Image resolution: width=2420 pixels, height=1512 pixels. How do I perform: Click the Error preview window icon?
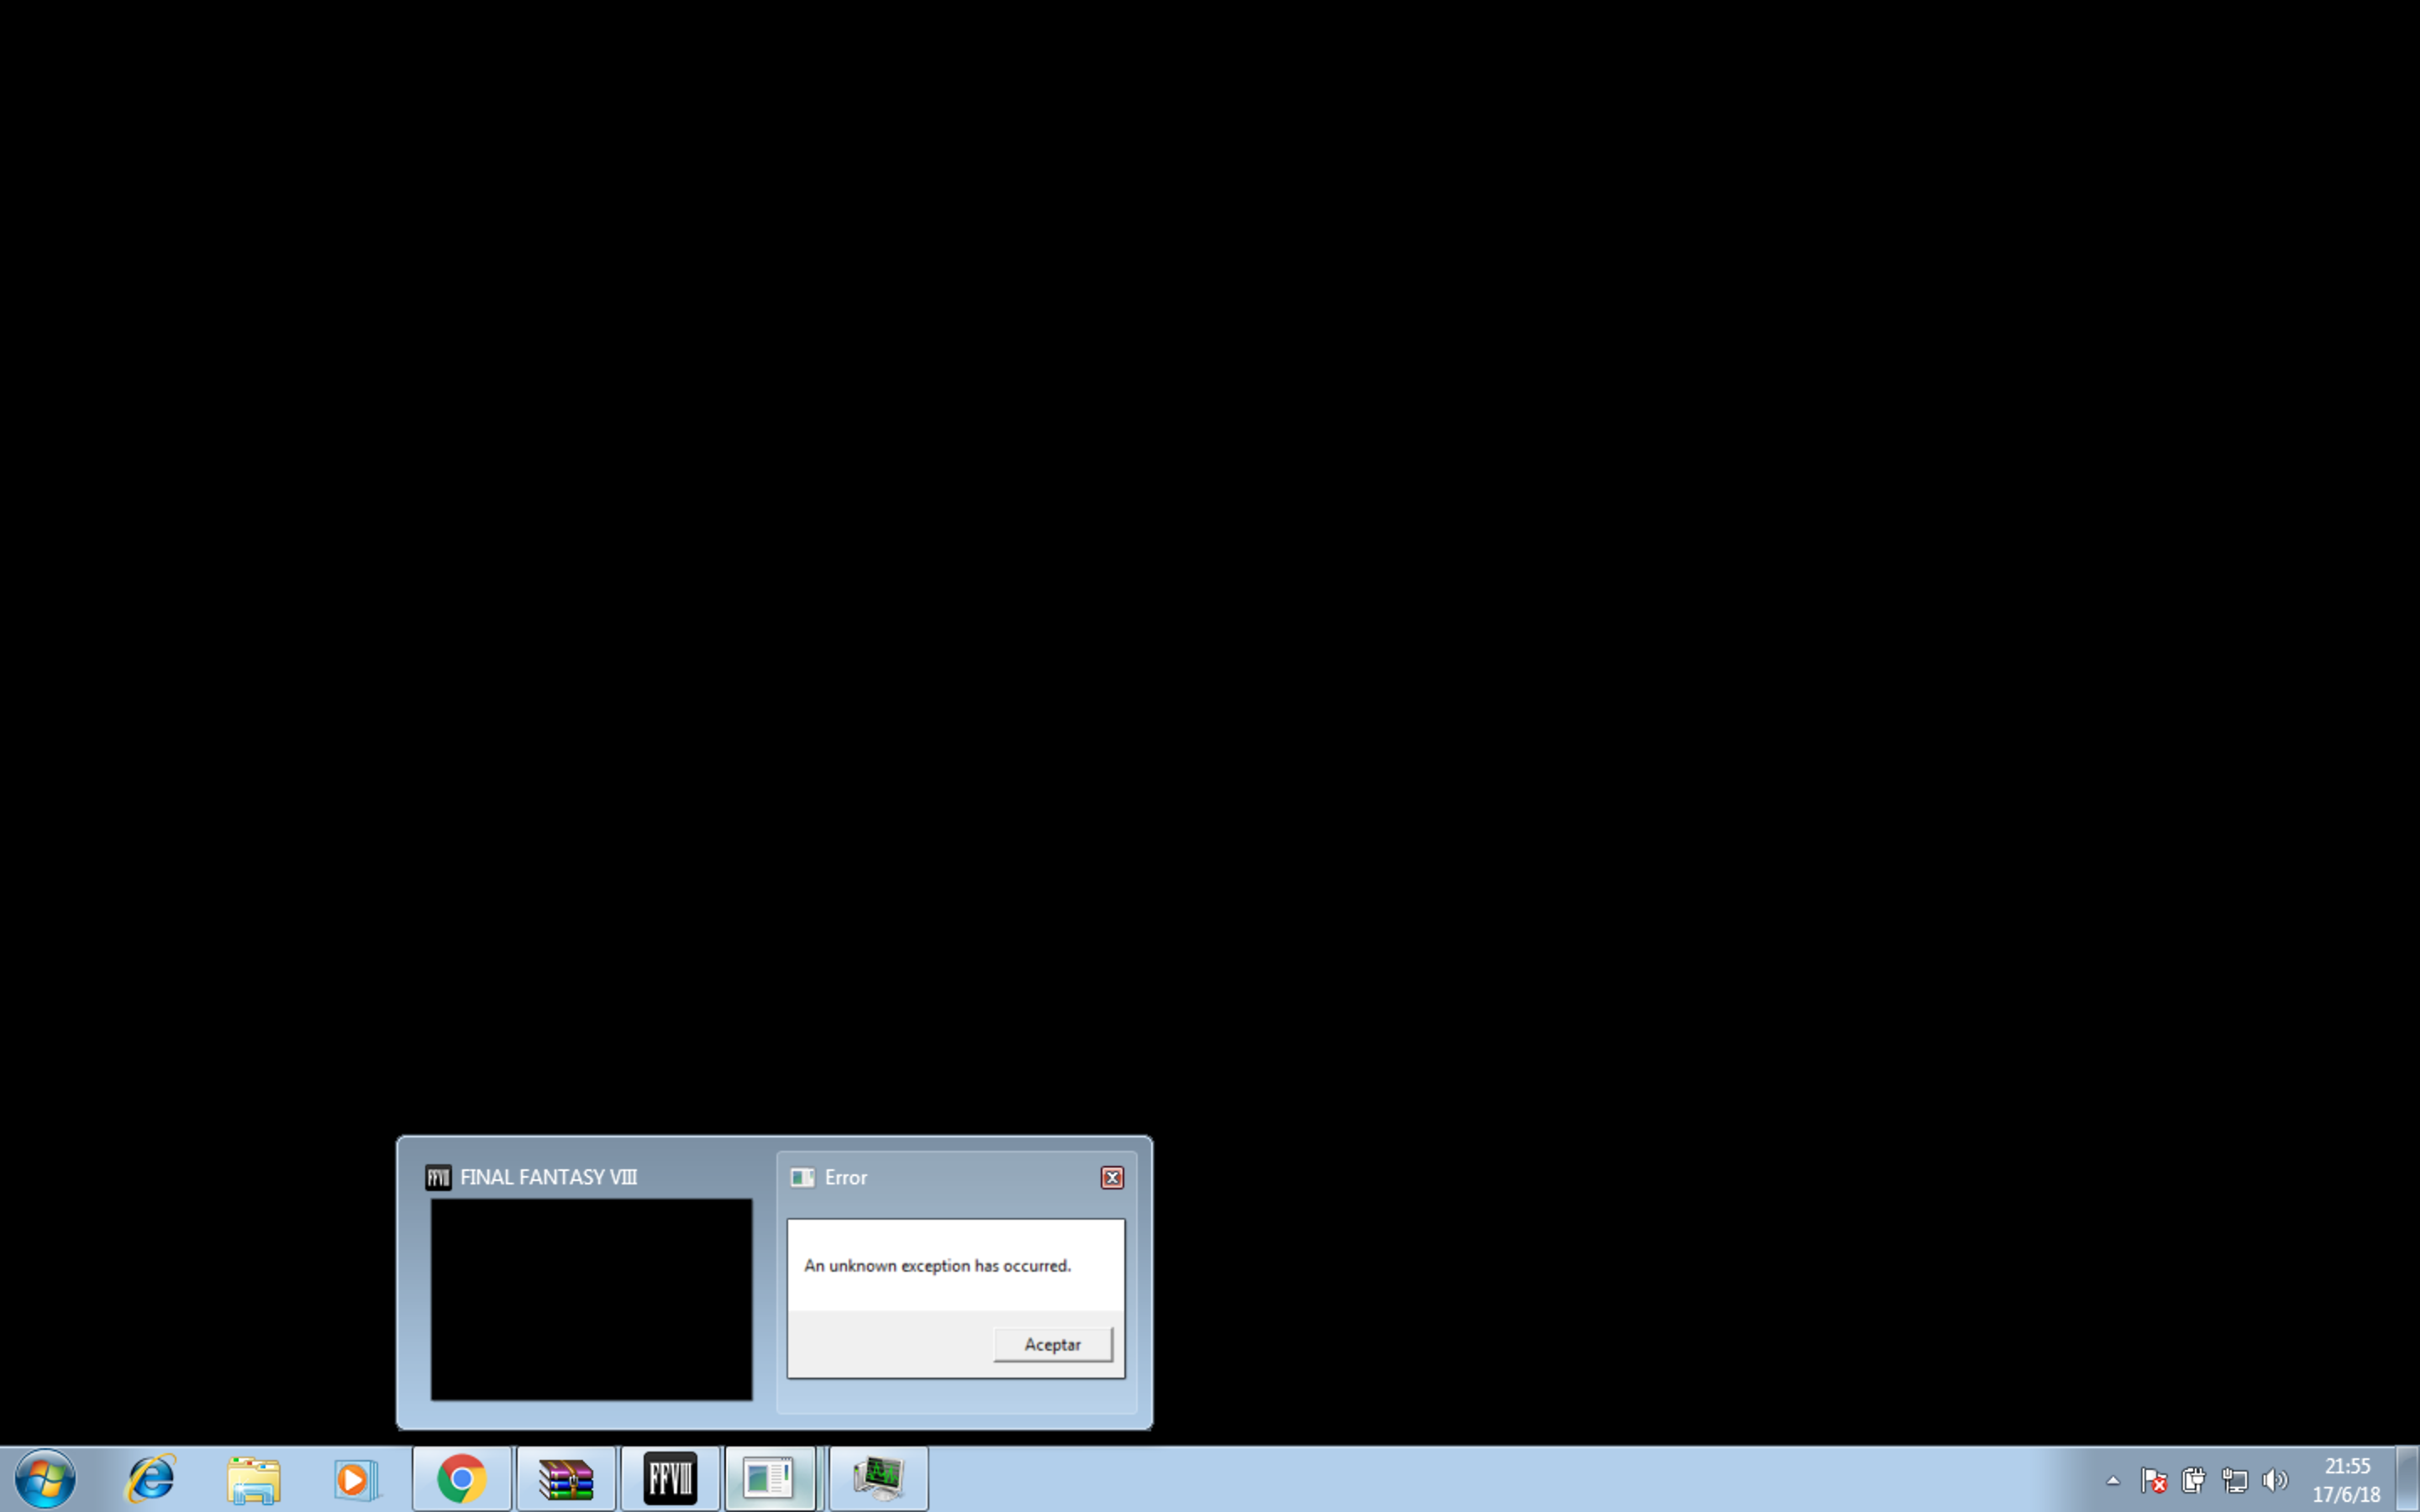[802, 1177]
